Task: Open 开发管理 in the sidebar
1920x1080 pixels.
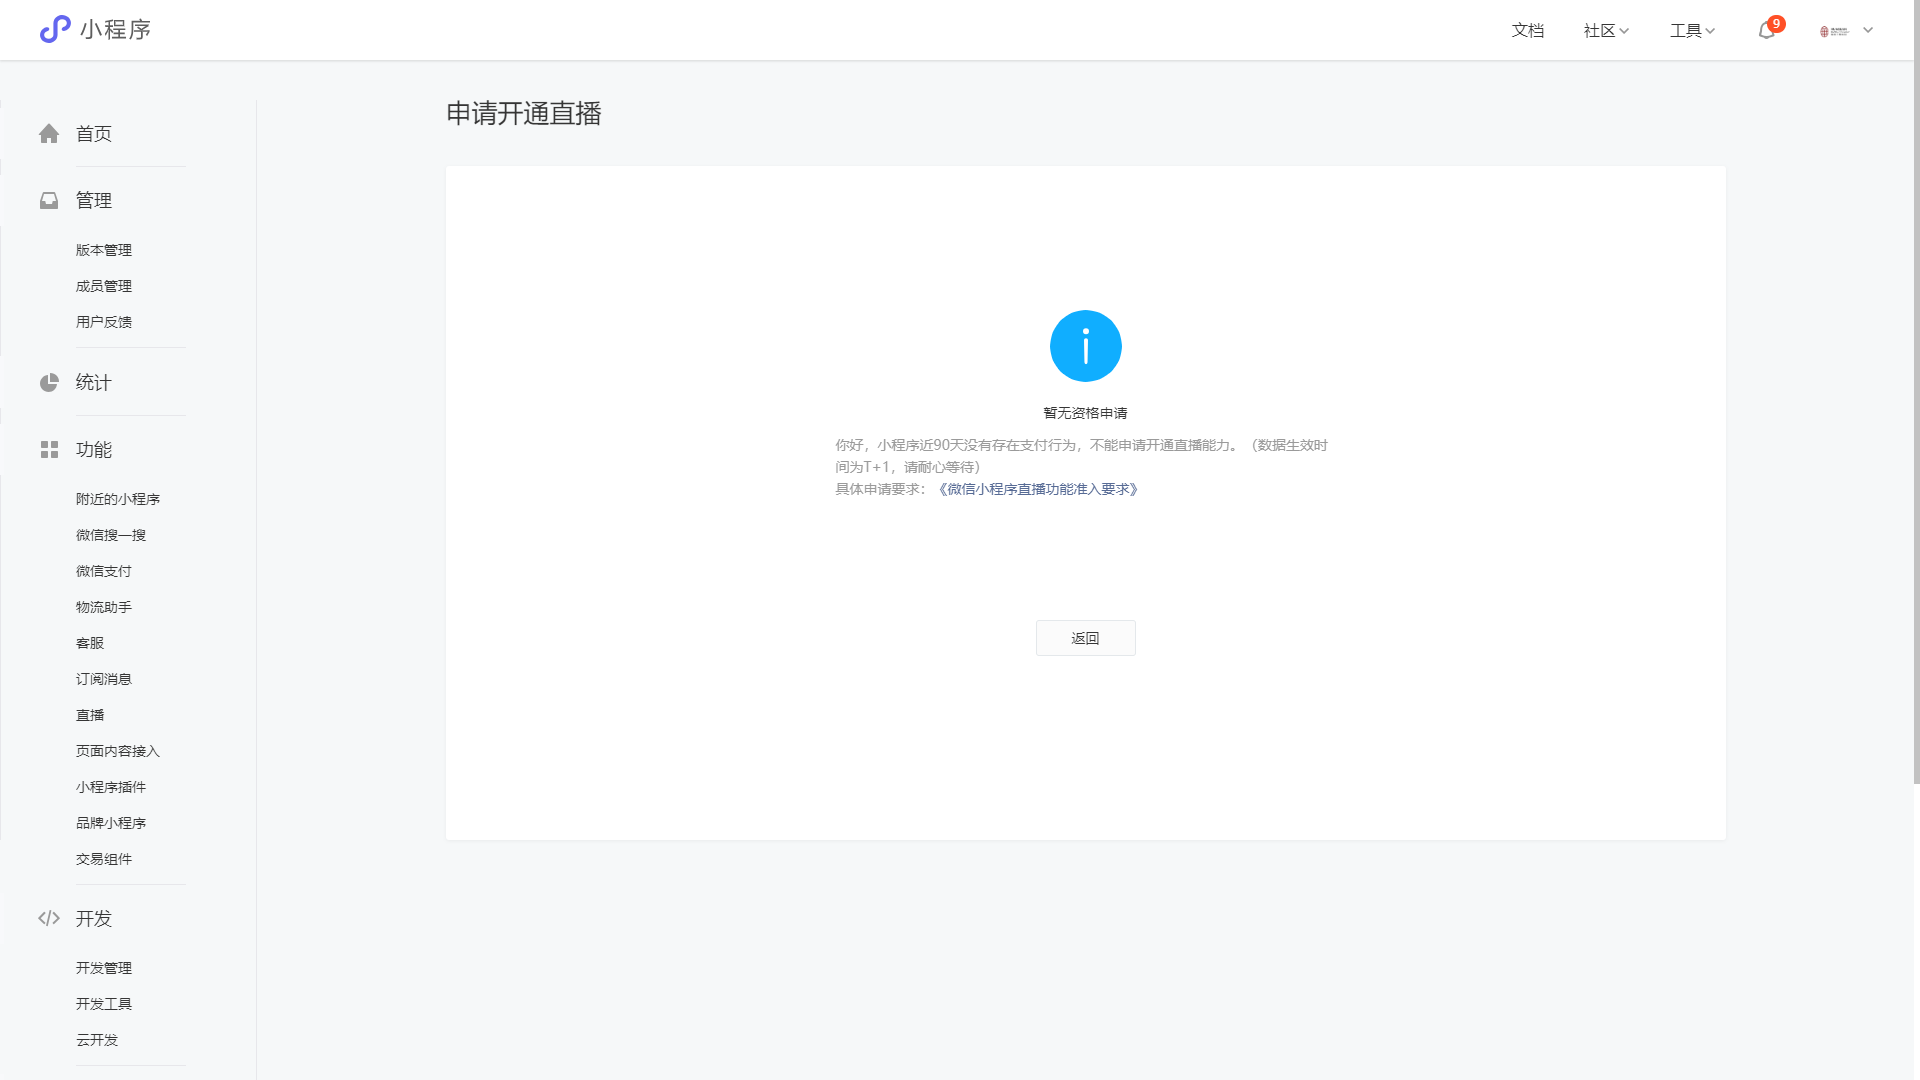Action: (x=104, y=968)
